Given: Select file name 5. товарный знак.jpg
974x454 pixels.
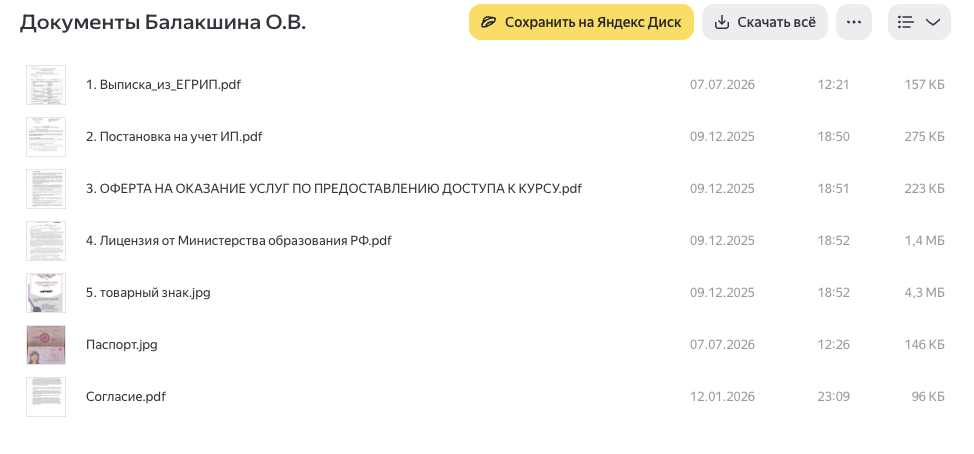Looking at the screenshot, I should (x=148, y=293).
